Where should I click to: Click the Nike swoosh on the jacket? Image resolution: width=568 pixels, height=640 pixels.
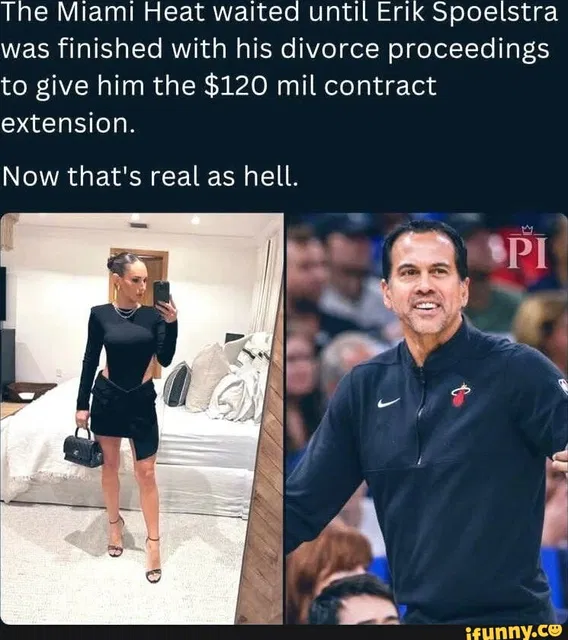388,402
